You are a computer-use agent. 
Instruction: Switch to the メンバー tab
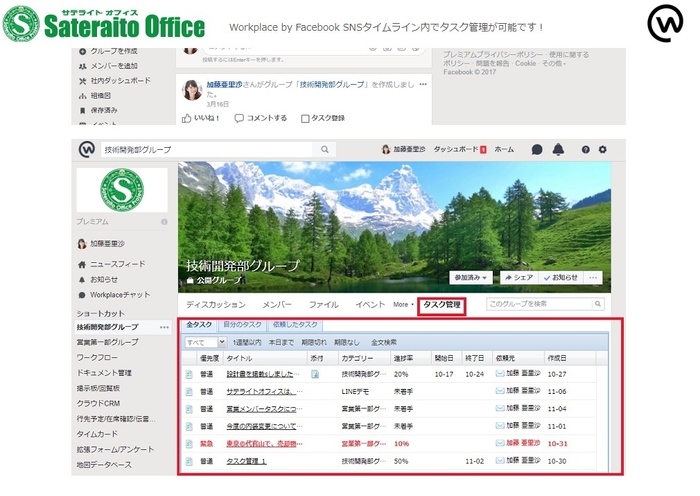(x=277, y=304)
